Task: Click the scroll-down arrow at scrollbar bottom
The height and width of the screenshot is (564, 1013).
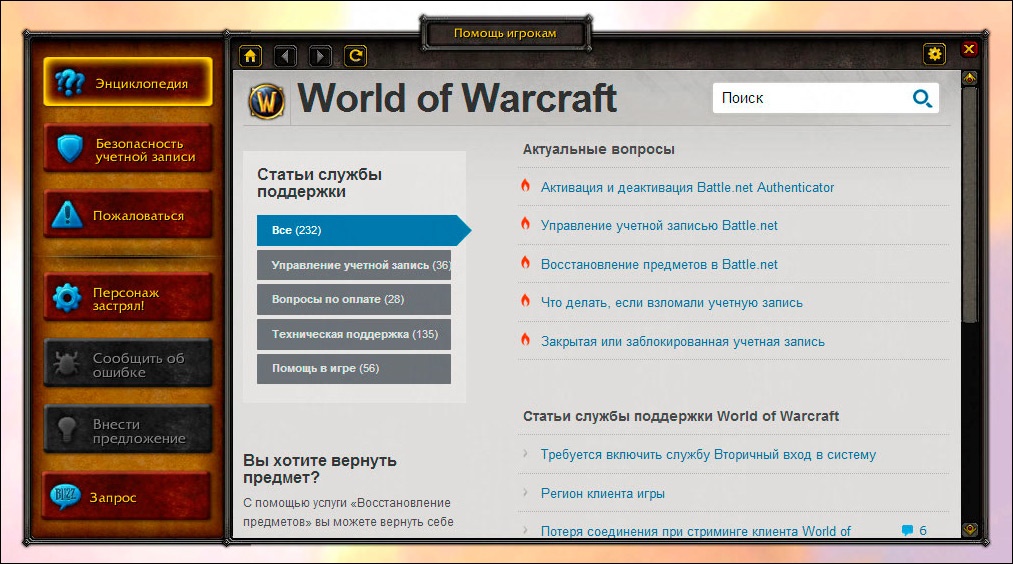Action: pyautogui.click(x=970, y=530)
